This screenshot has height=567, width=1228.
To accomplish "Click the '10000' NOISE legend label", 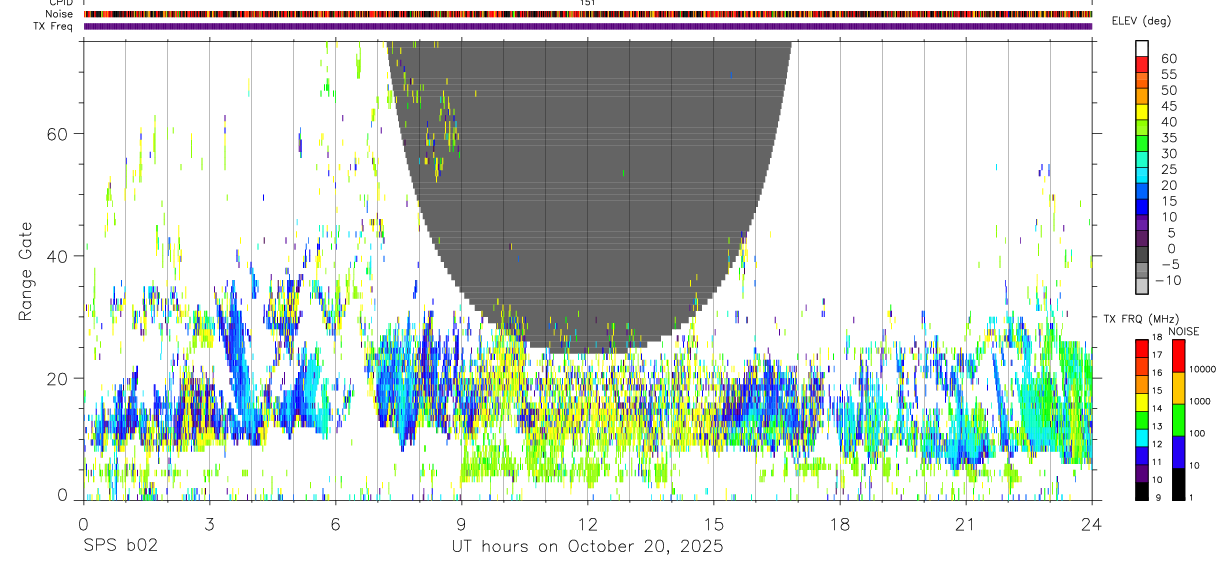I will tap(1202, 369).
